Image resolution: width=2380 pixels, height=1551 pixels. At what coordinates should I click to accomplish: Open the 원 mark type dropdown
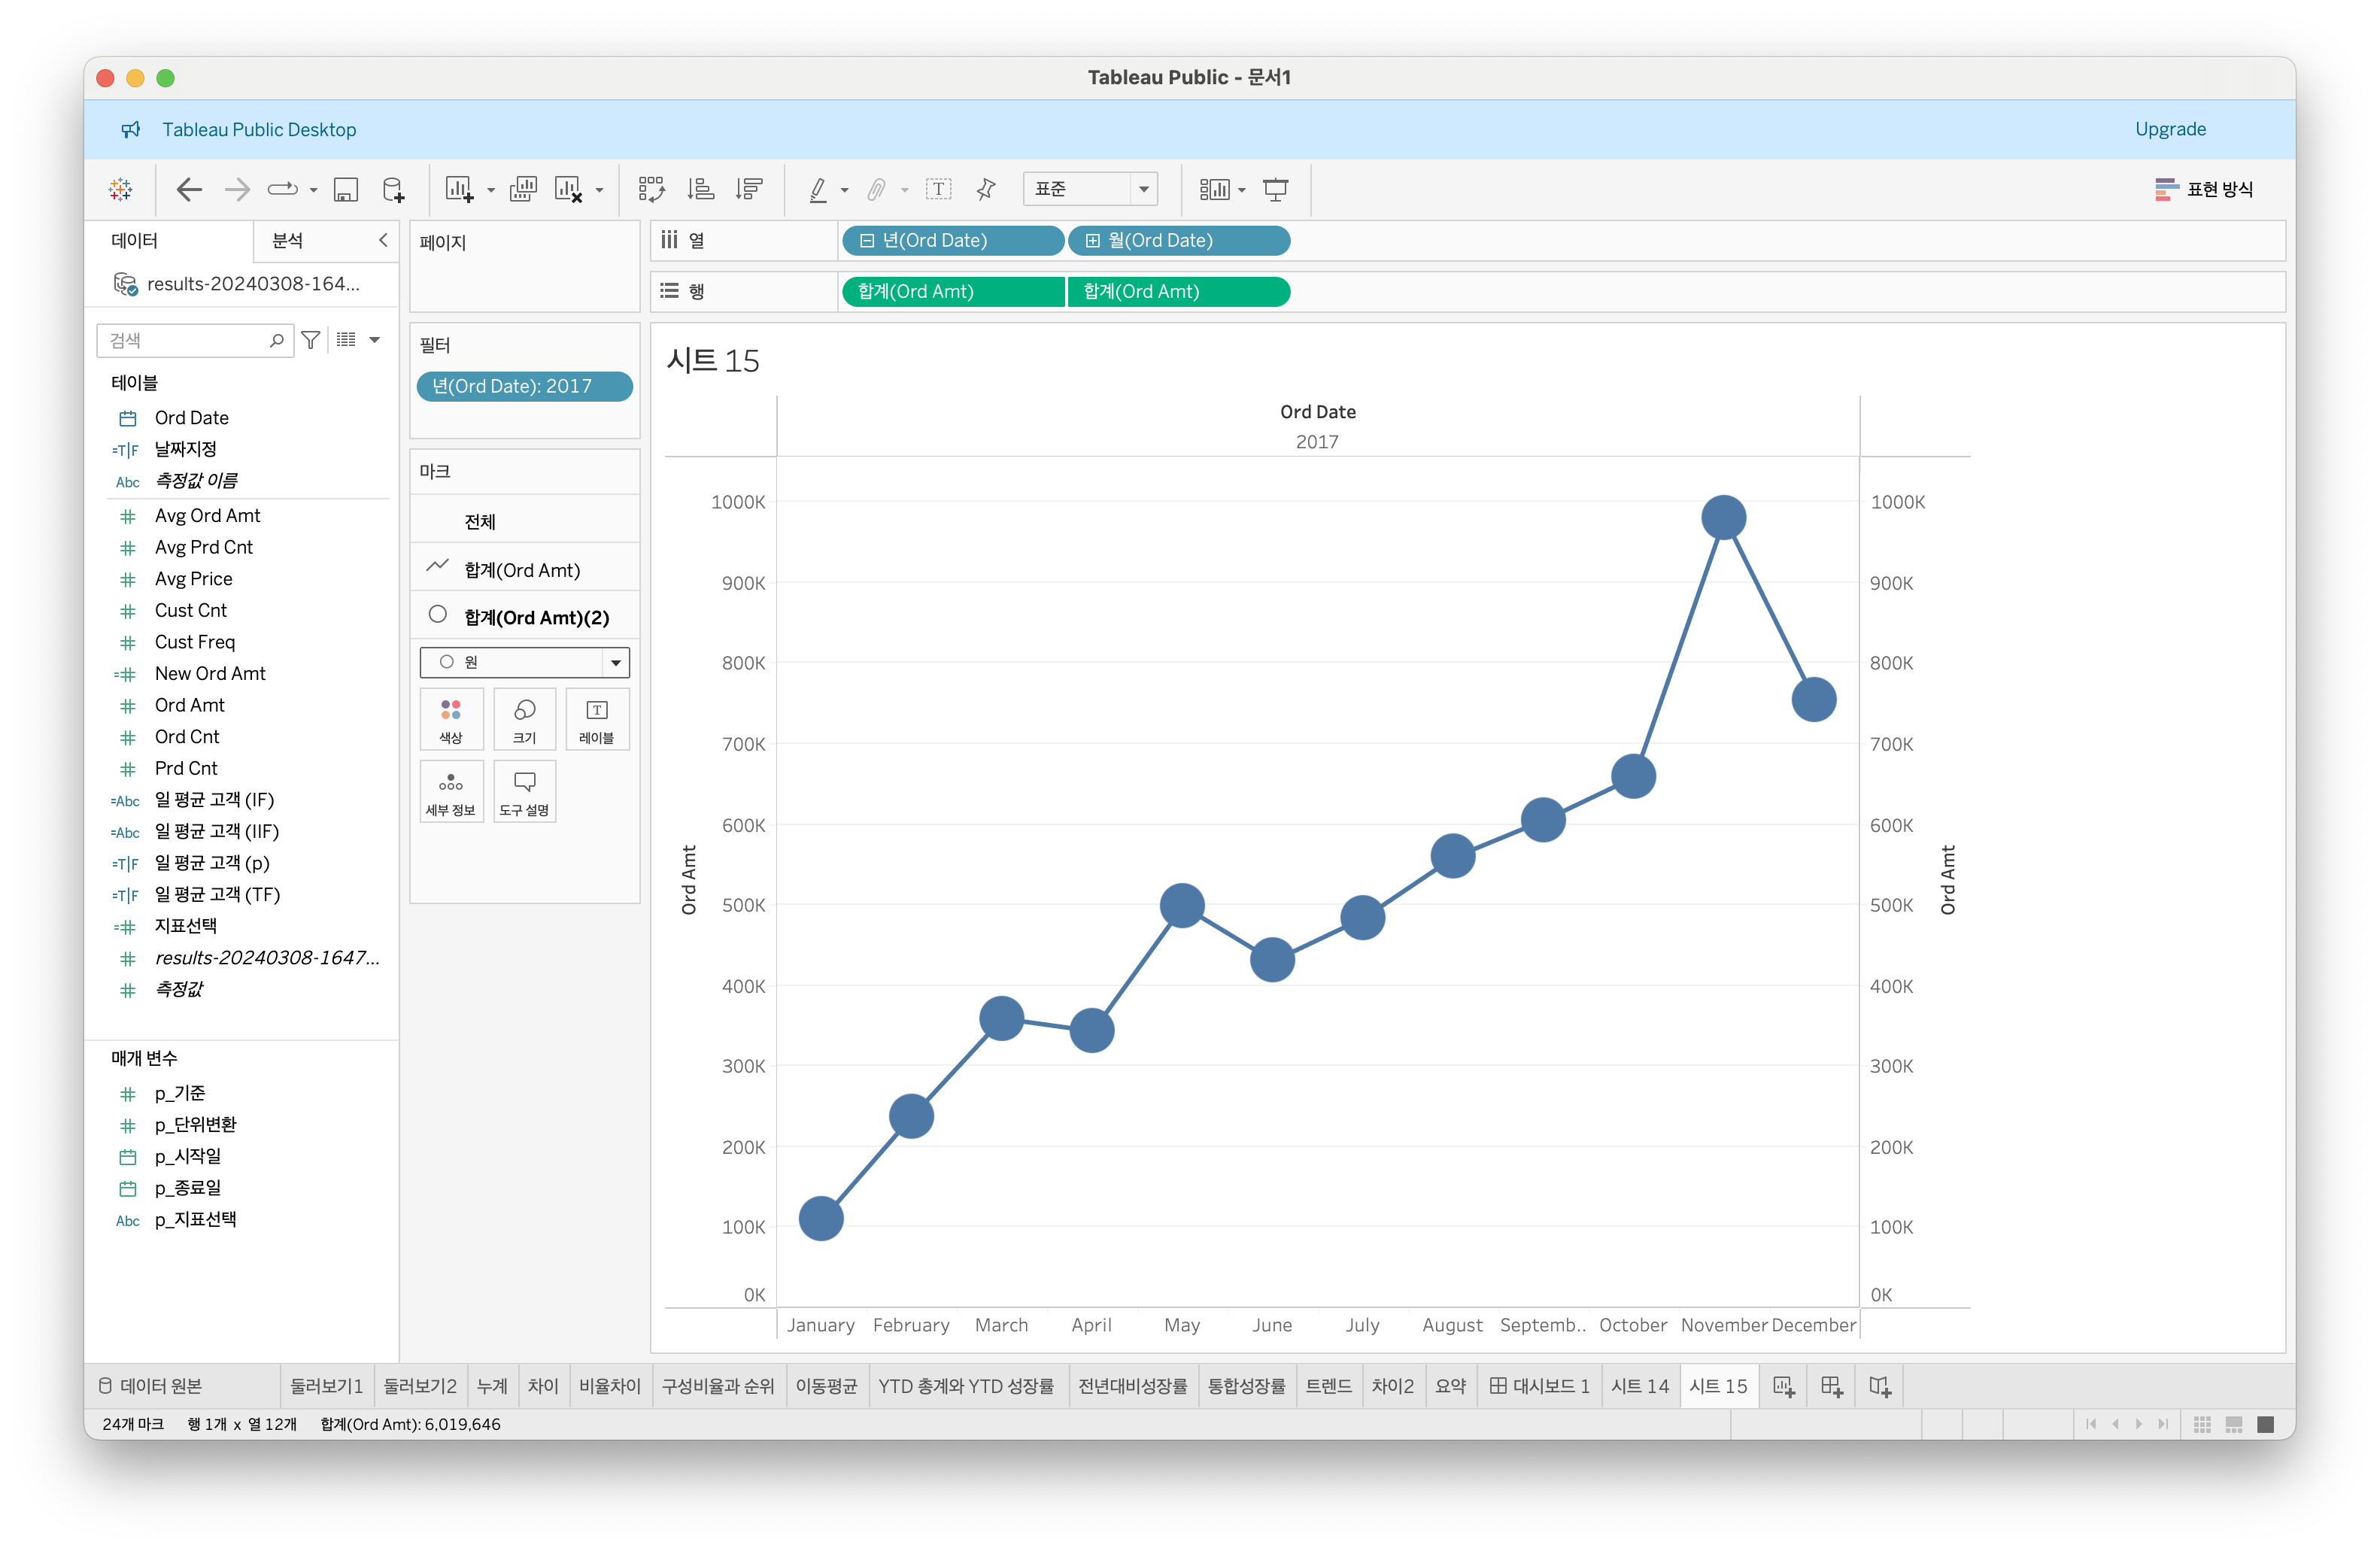pyautogui.click(x=615, y=662)
